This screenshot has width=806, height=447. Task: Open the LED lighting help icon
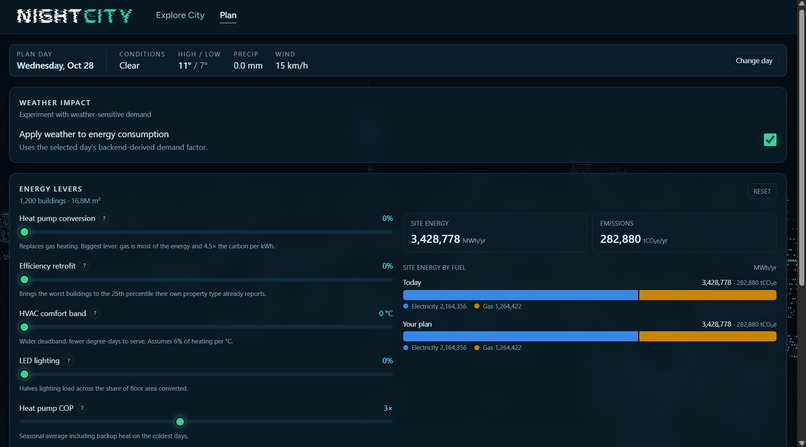pyautogui.click(x=68, y=361)
